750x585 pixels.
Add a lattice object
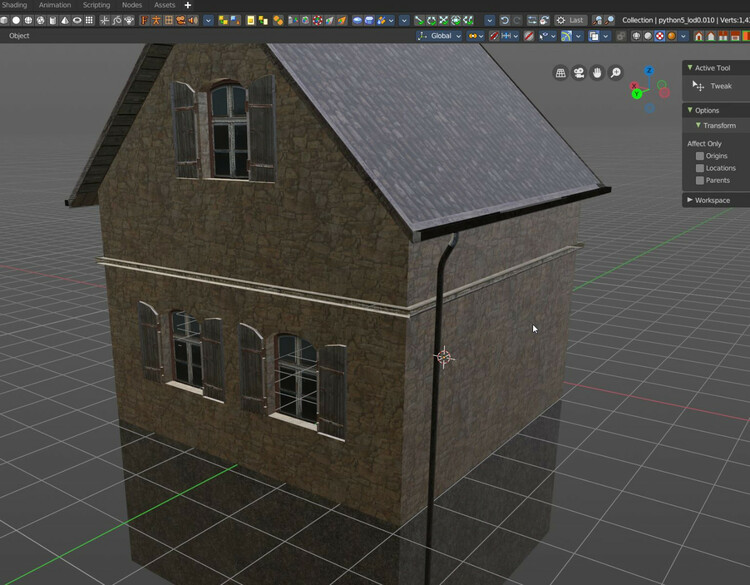pos(168,21)
